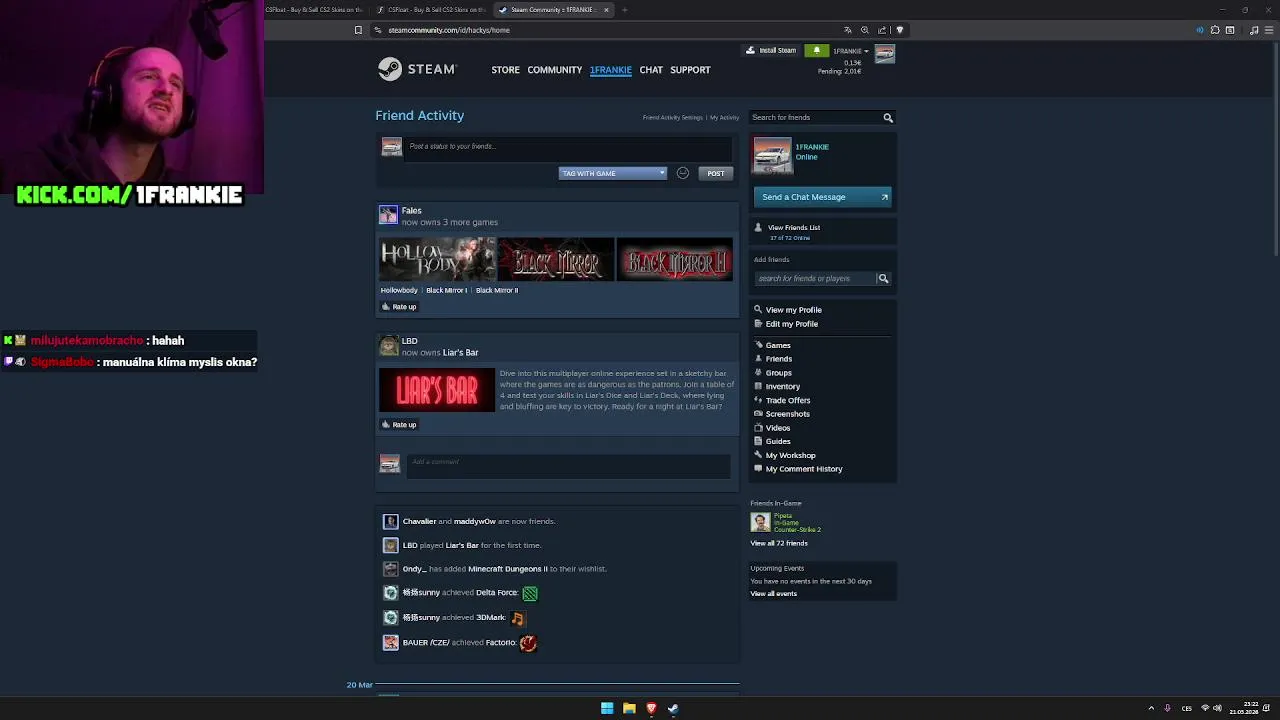Open the green notifications bell
This screenshot has height=720, width=1280.
pyautogui.click(x=816, y=50)
